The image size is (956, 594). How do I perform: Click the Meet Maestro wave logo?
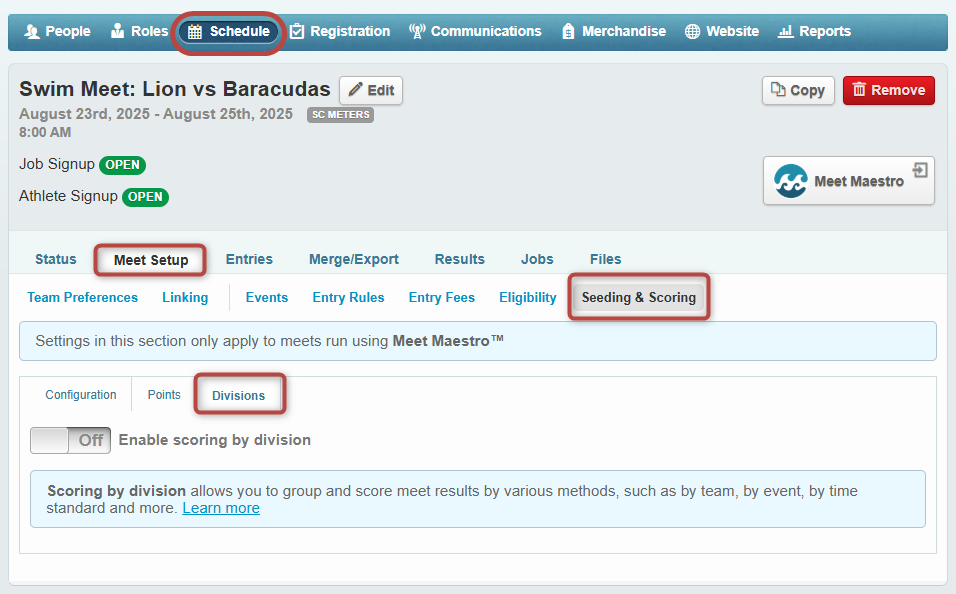coord(790,181)
